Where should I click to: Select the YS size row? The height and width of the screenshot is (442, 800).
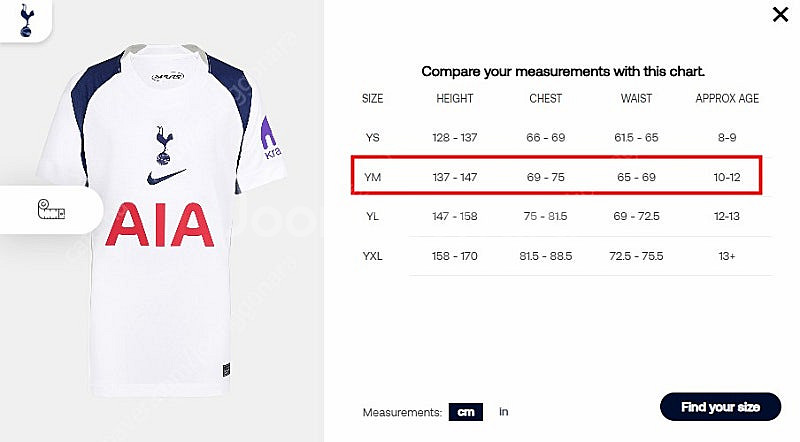(x=563, y=137)
